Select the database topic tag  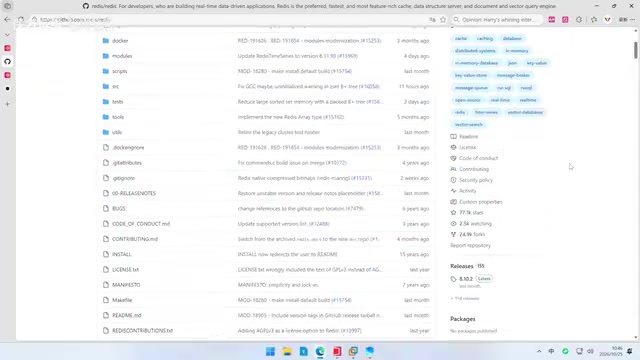click(512, 38)
